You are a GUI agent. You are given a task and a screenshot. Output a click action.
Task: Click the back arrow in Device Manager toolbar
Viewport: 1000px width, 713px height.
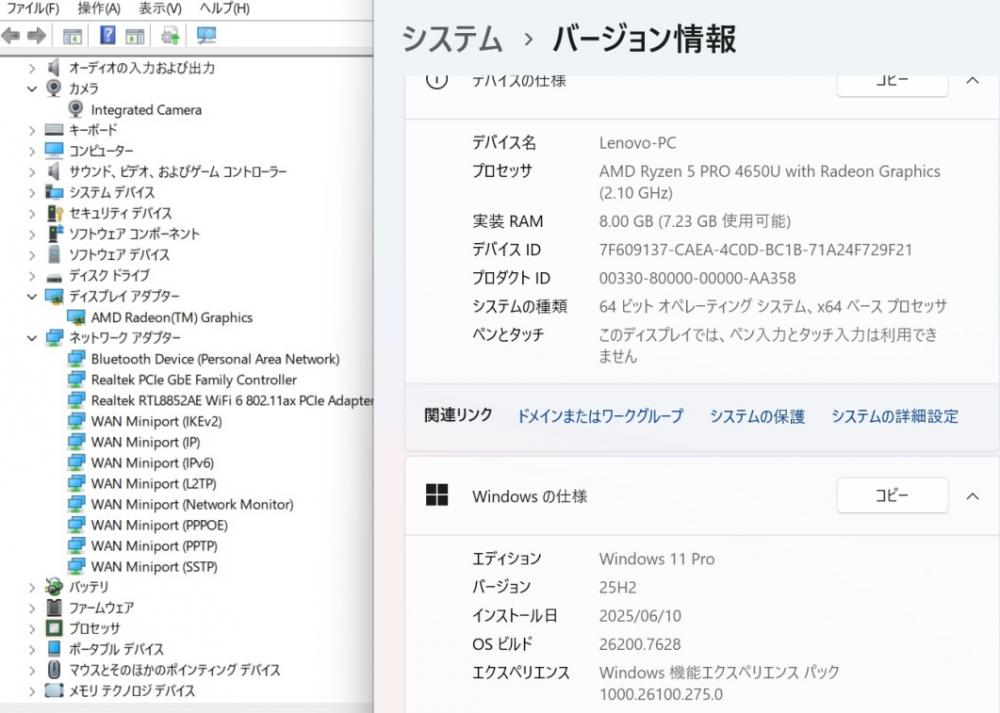click(x=11, y=36)
